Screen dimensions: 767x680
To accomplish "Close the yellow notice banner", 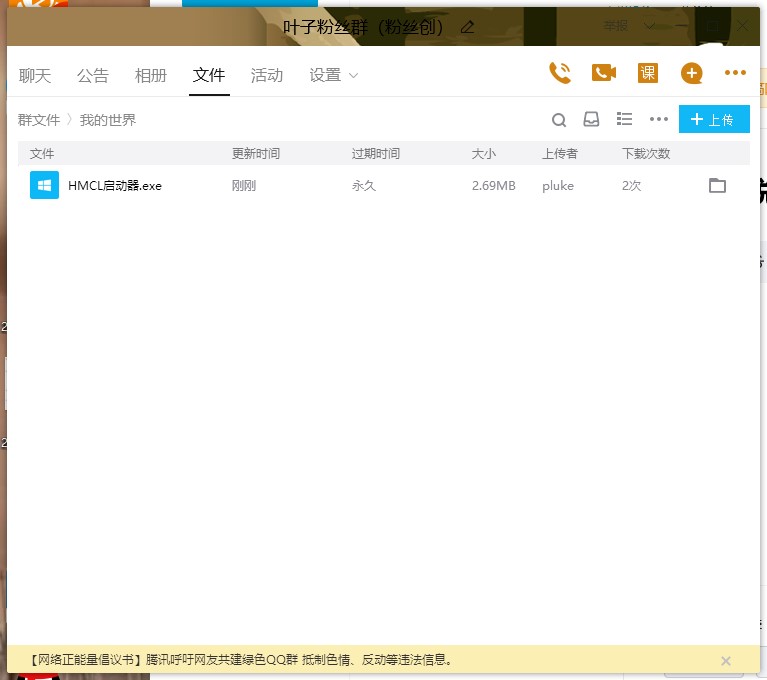I will (726, 661).
